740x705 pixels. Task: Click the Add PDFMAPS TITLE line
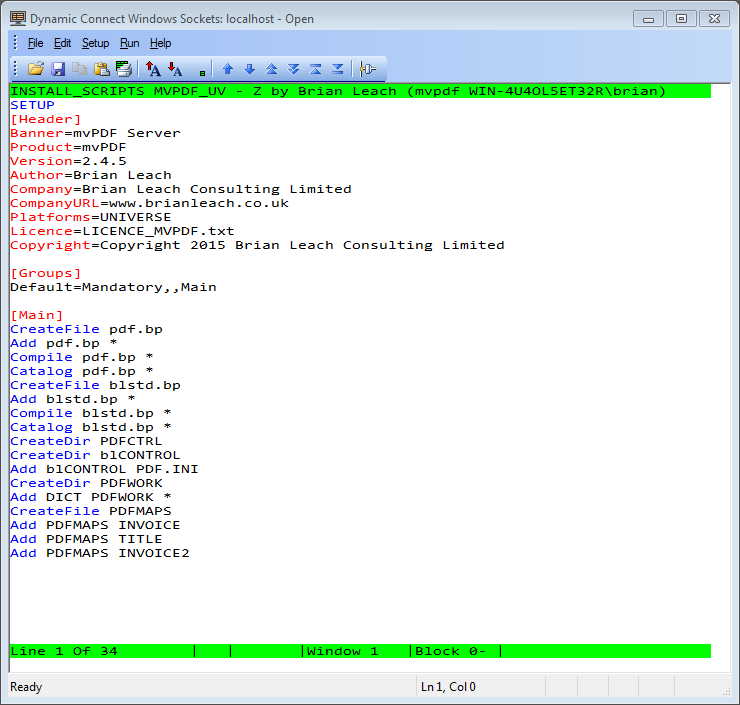(x=86, y=539)
